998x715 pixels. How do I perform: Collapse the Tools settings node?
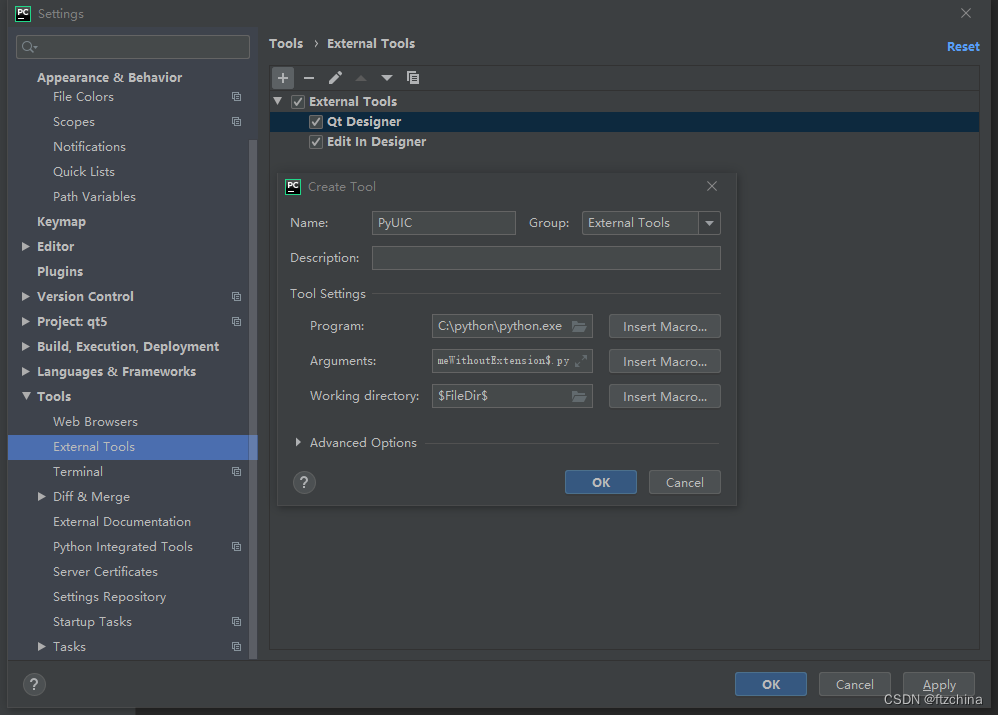point(26,396)
